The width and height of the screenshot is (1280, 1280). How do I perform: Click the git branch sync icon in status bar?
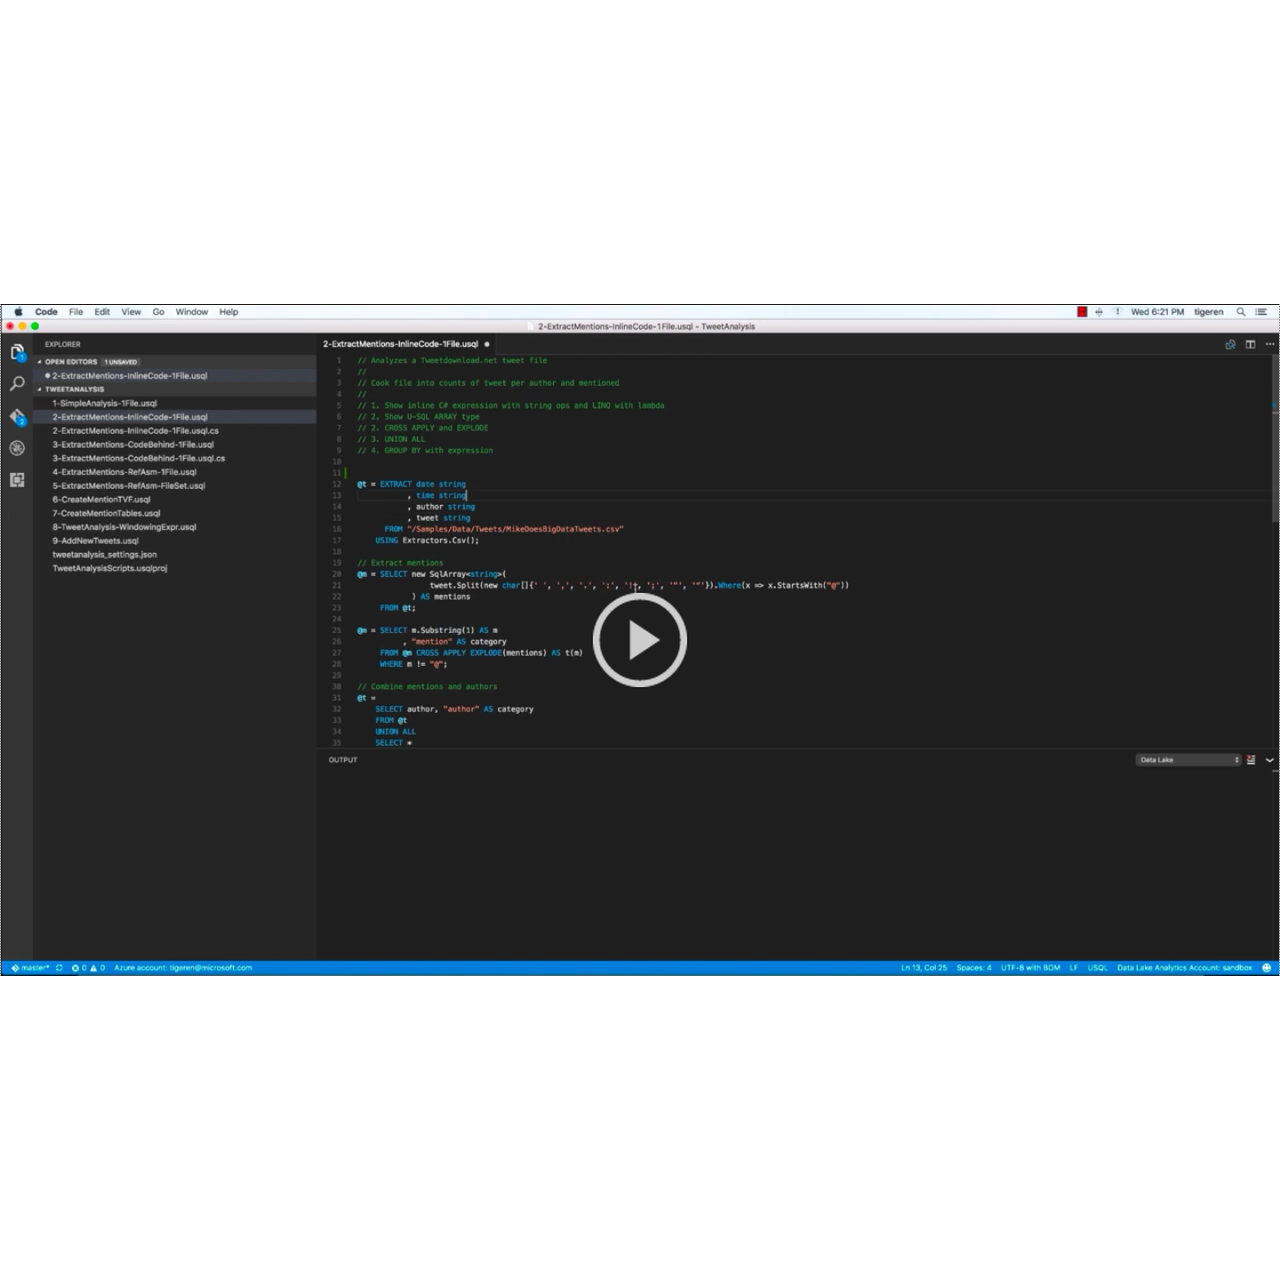coord(58,967)
